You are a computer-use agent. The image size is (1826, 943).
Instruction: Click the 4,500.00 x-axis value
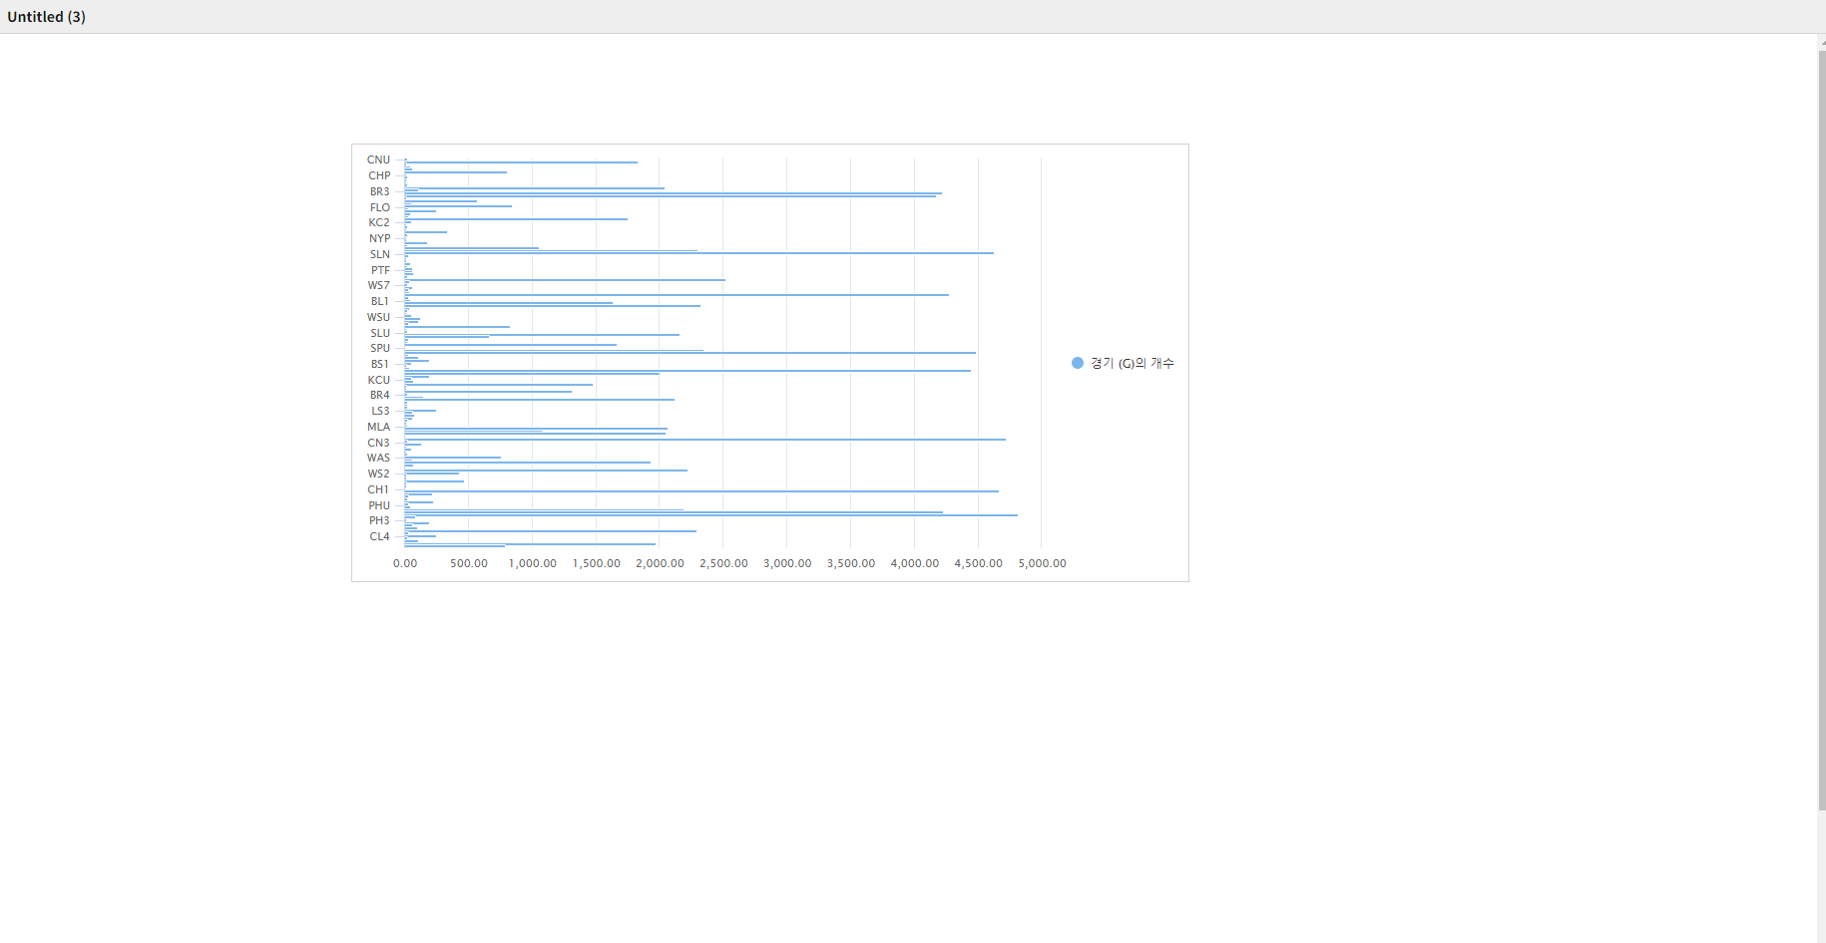(978, 564)
